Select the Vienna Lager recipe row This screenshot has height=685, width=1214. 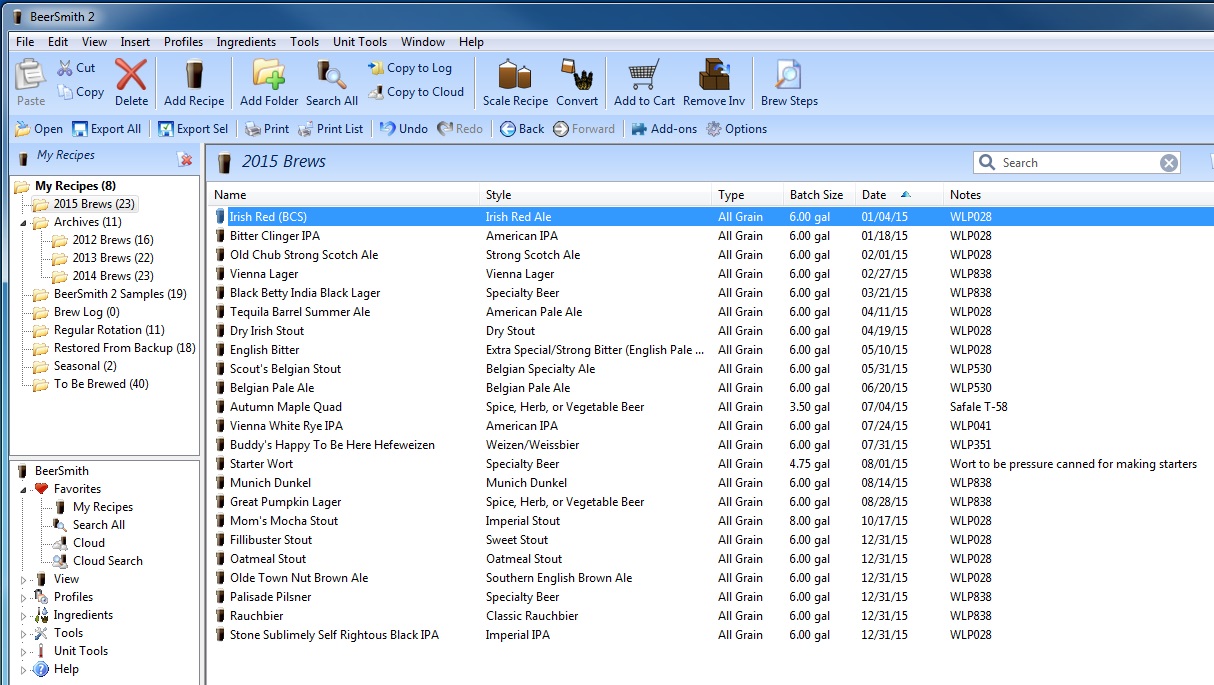point(711,274)
